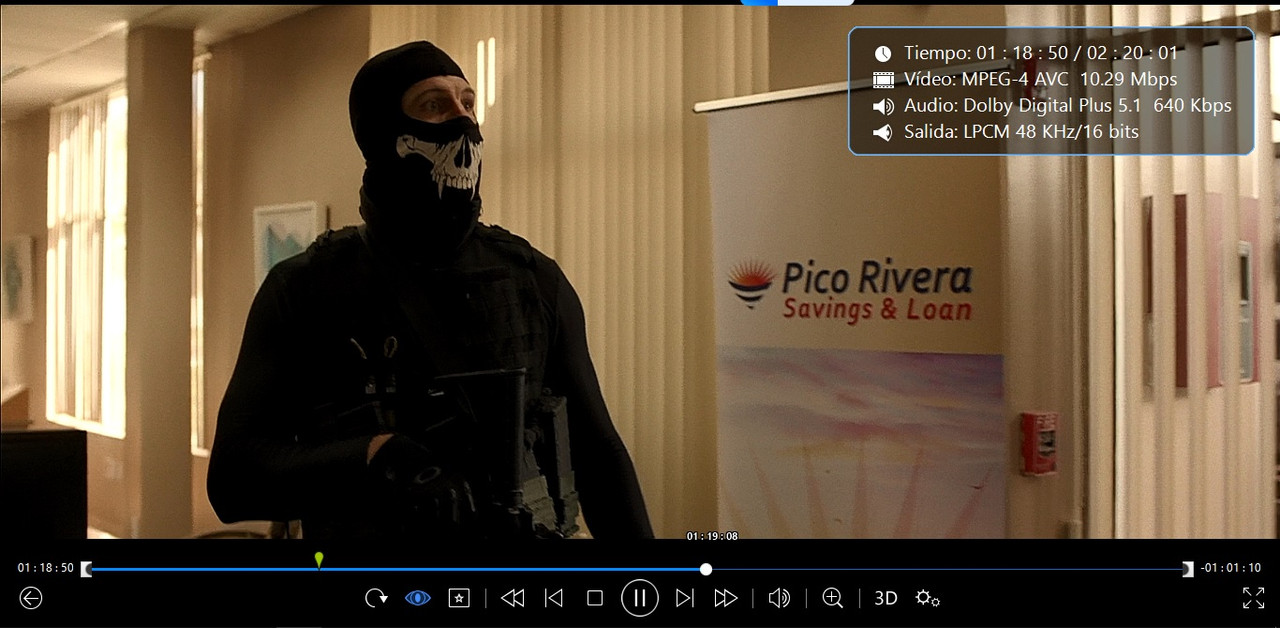Open the settings gears menu

928,598
